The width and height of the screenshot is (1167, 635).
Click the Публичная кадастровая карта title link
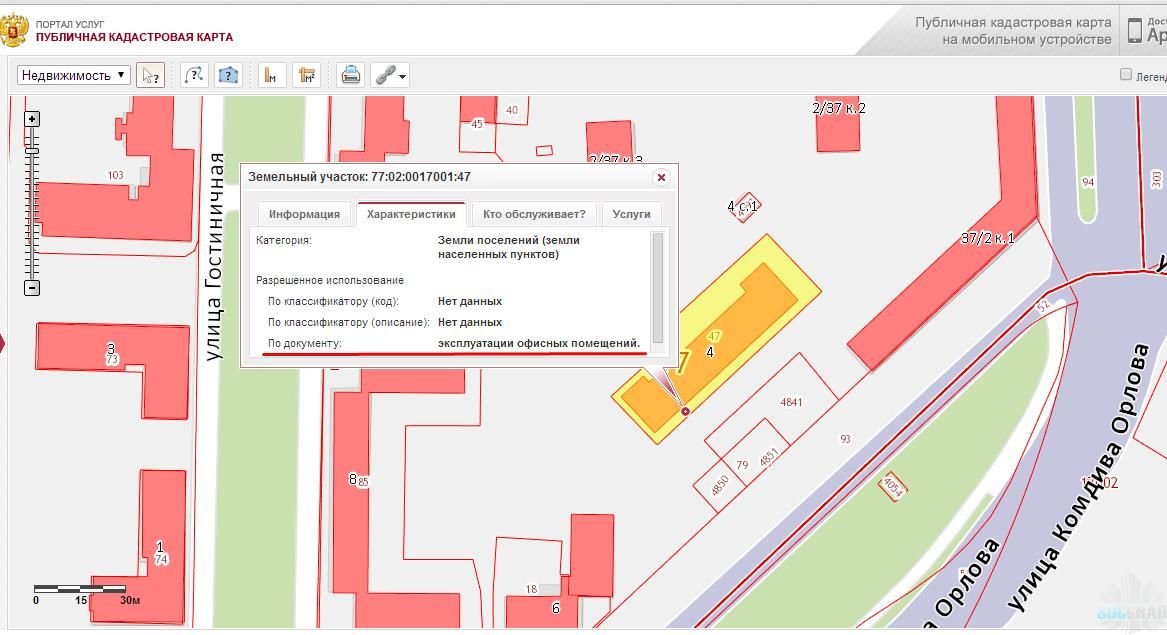coord(134,37)
